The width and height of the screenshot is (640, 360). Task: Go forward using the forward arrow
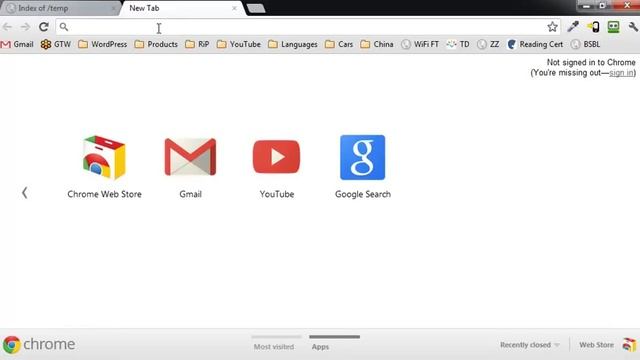25,27
